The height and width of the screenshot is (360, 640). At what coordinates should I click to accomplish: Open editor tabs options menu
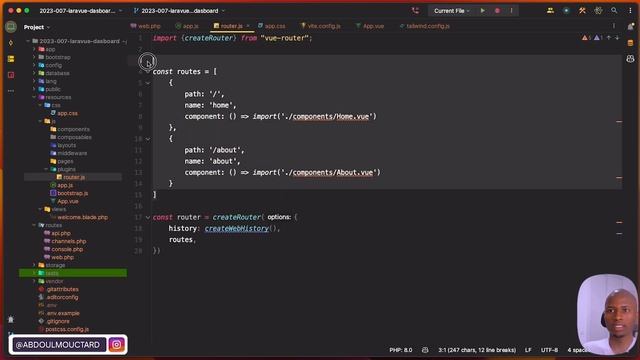click(x=613, y=26)
